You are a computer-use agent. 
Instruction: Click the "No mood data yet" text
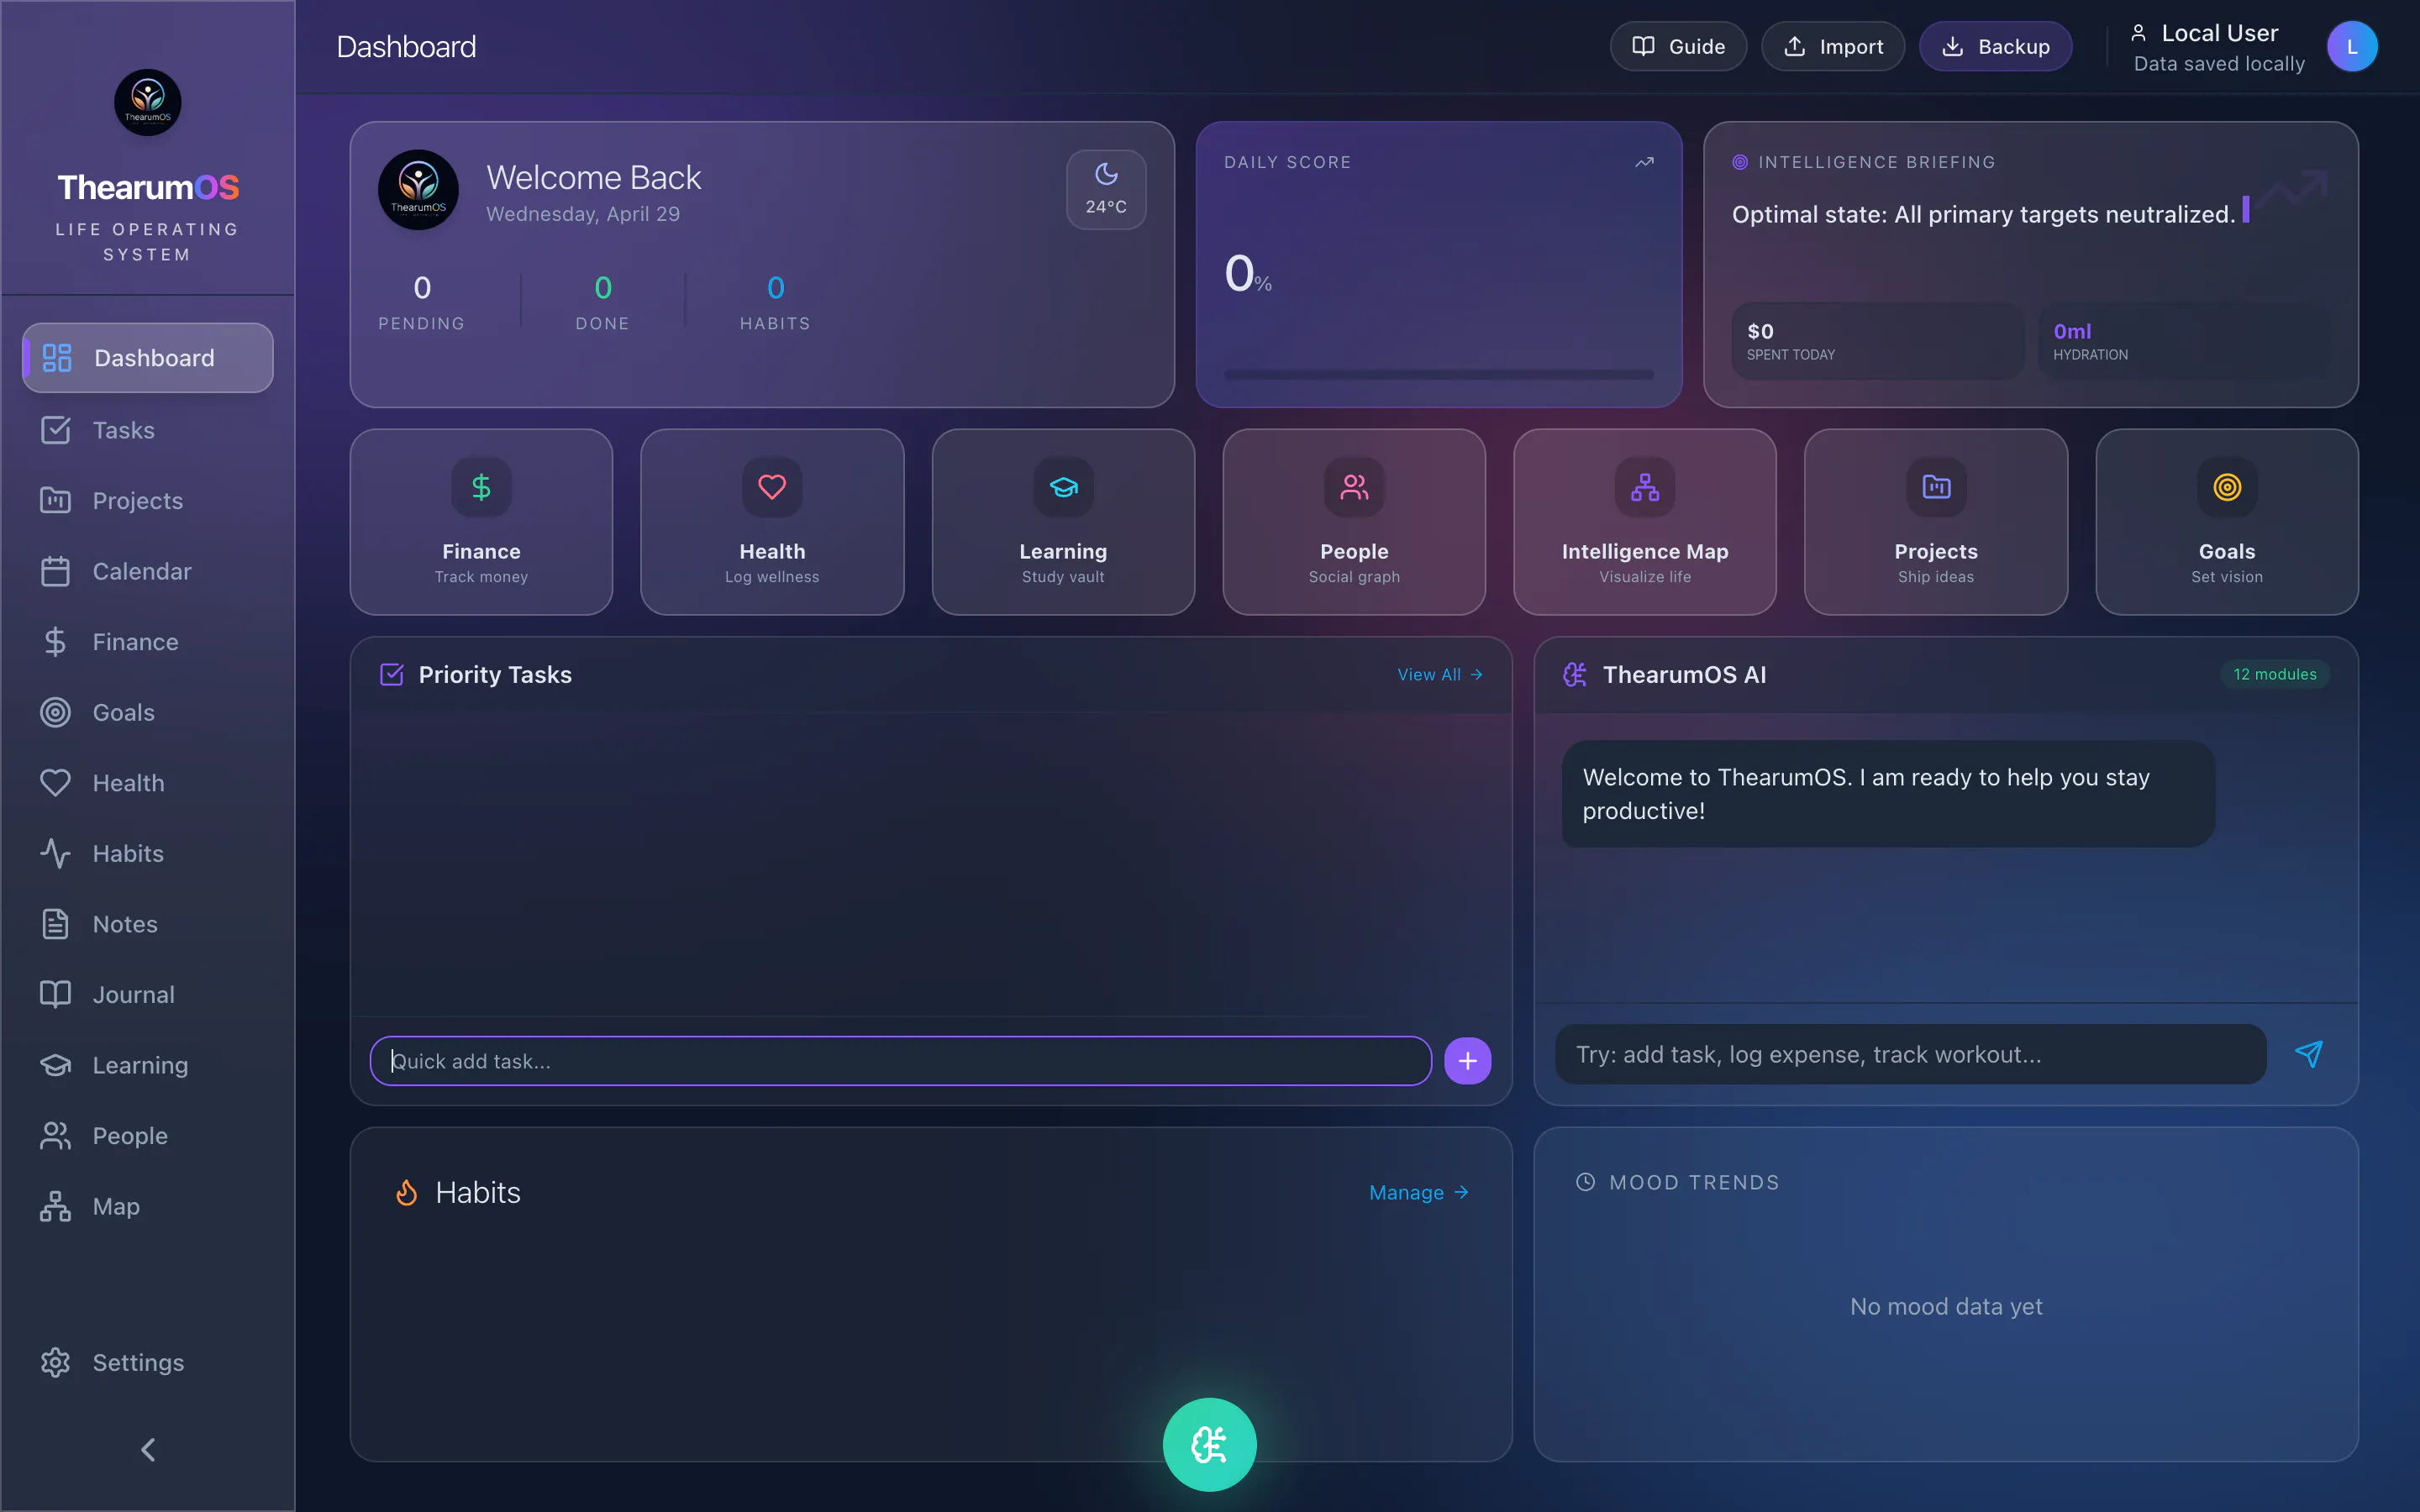click(1946, 1306)
